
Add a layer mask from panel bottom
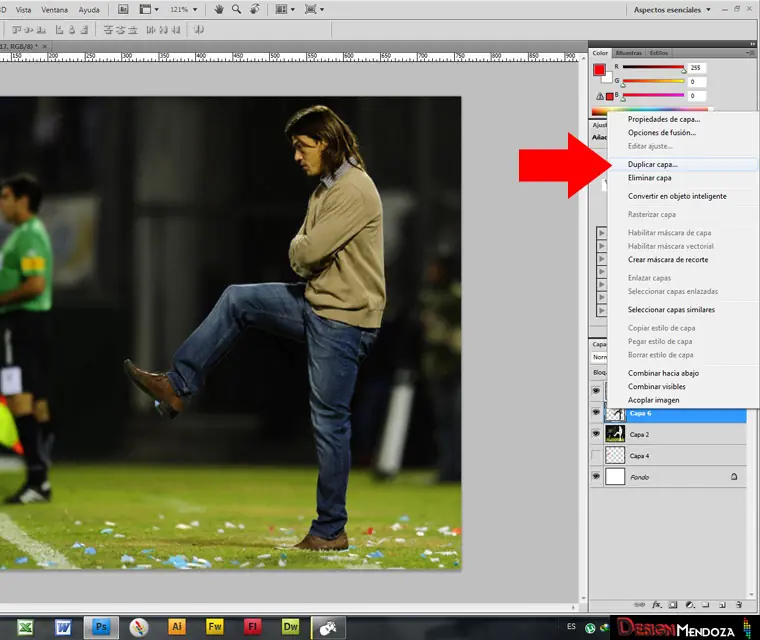click(x=673, y=605)
